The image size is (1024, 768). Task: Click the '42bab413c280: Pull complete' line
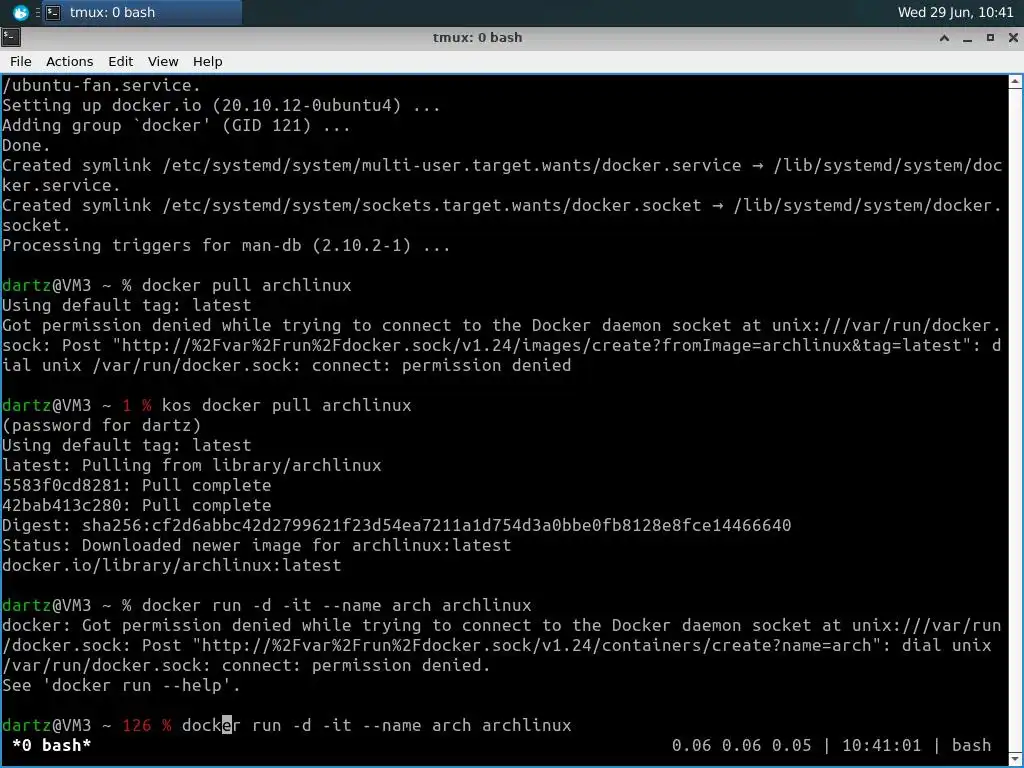click(136, 505)
